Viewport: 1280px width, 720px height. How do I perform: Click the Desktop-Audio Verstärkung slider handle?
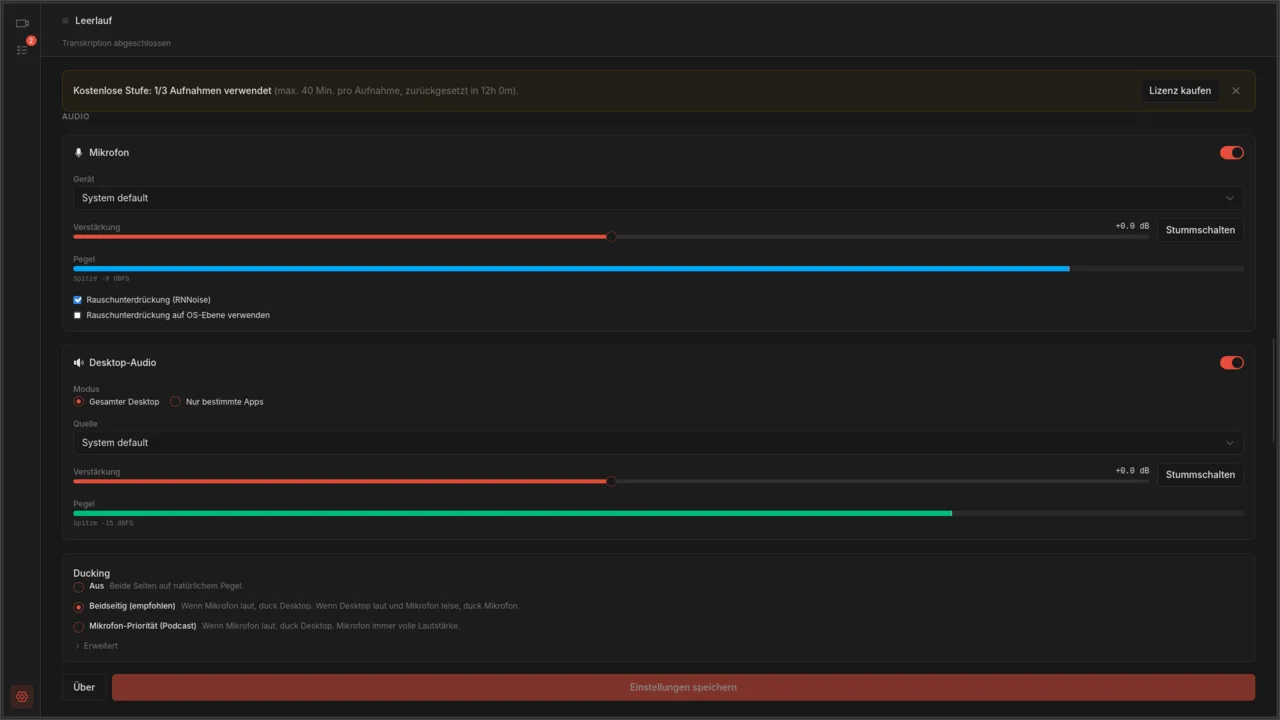tap(611, 482)
